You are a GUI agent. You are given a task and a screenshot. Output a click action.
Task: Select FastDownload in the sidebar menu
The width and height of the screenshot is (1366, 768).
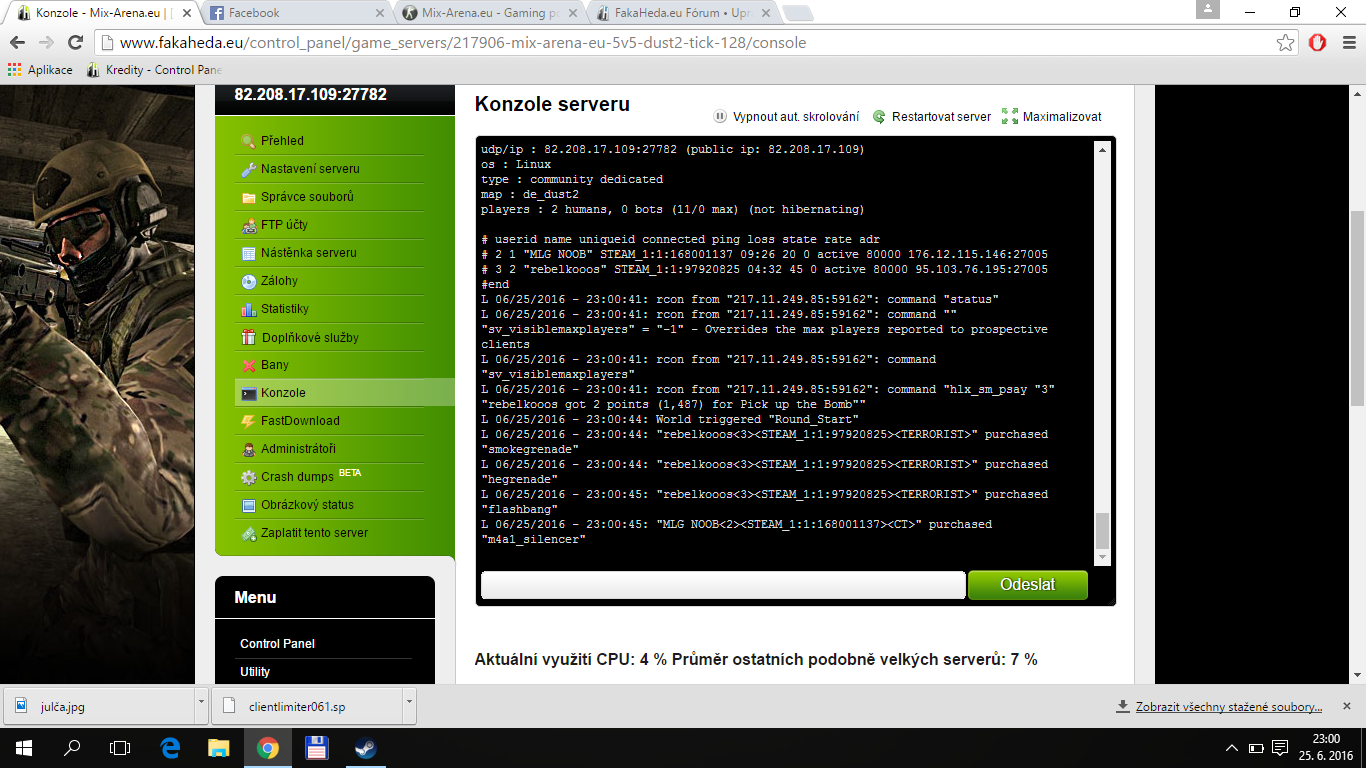click(300, 421)
